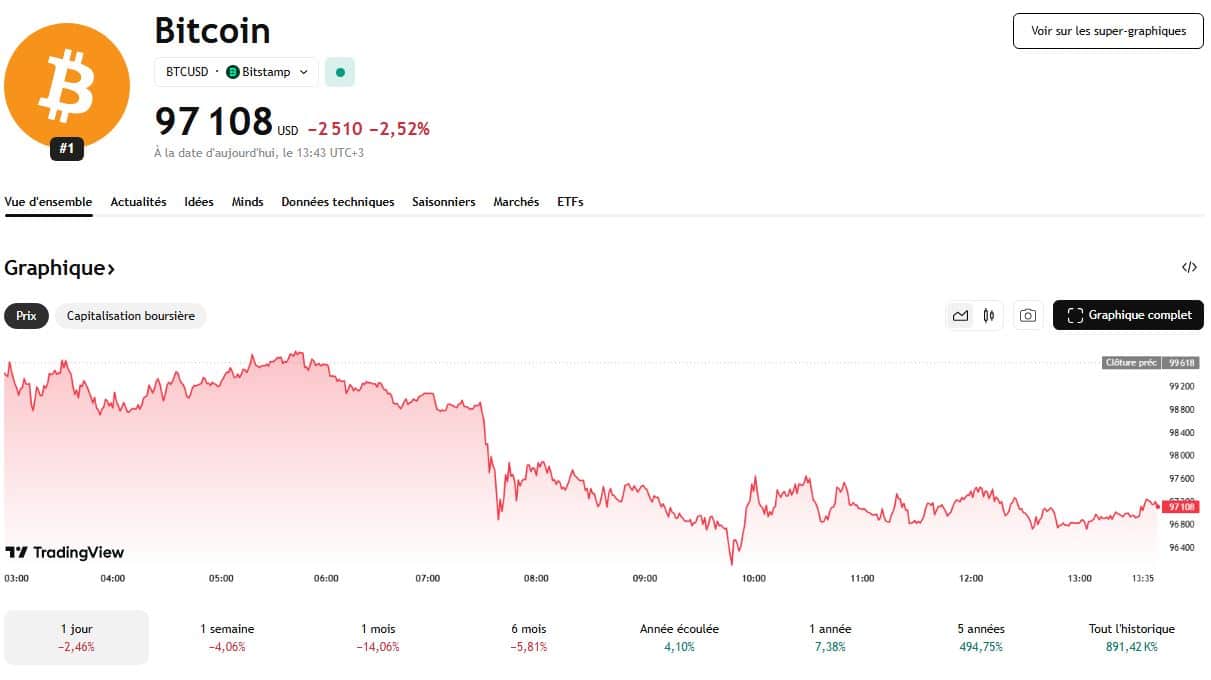Open Graphique complet full chart

point(1128,315)
